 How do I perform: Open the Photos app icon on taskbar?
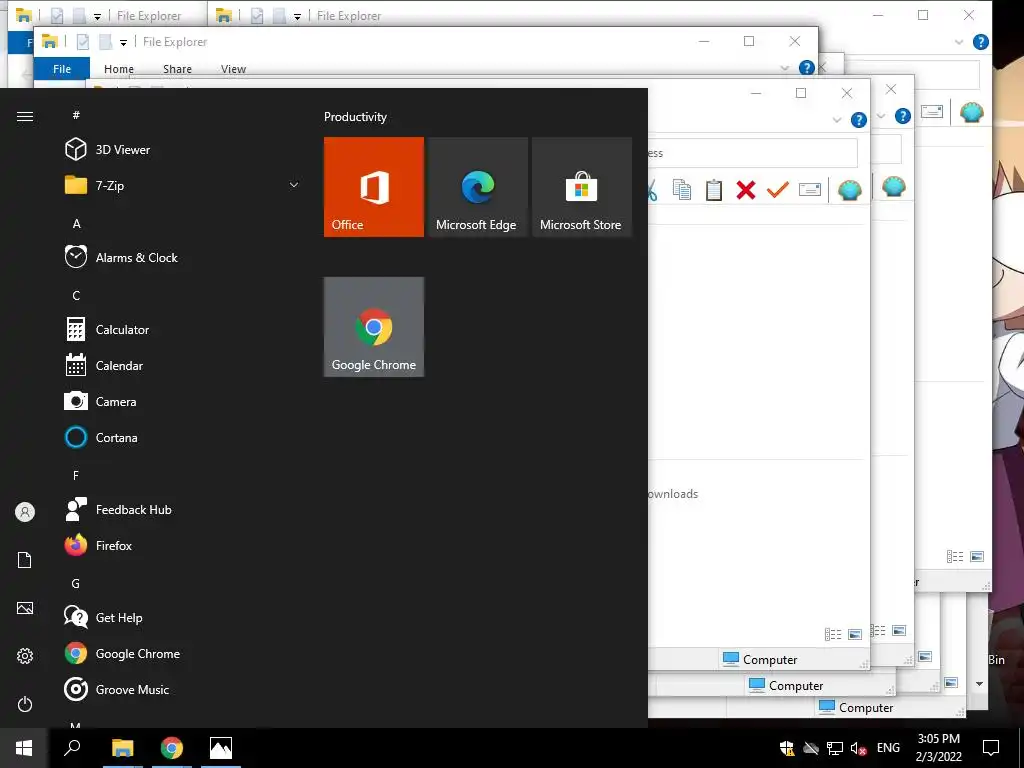(221, 748)
